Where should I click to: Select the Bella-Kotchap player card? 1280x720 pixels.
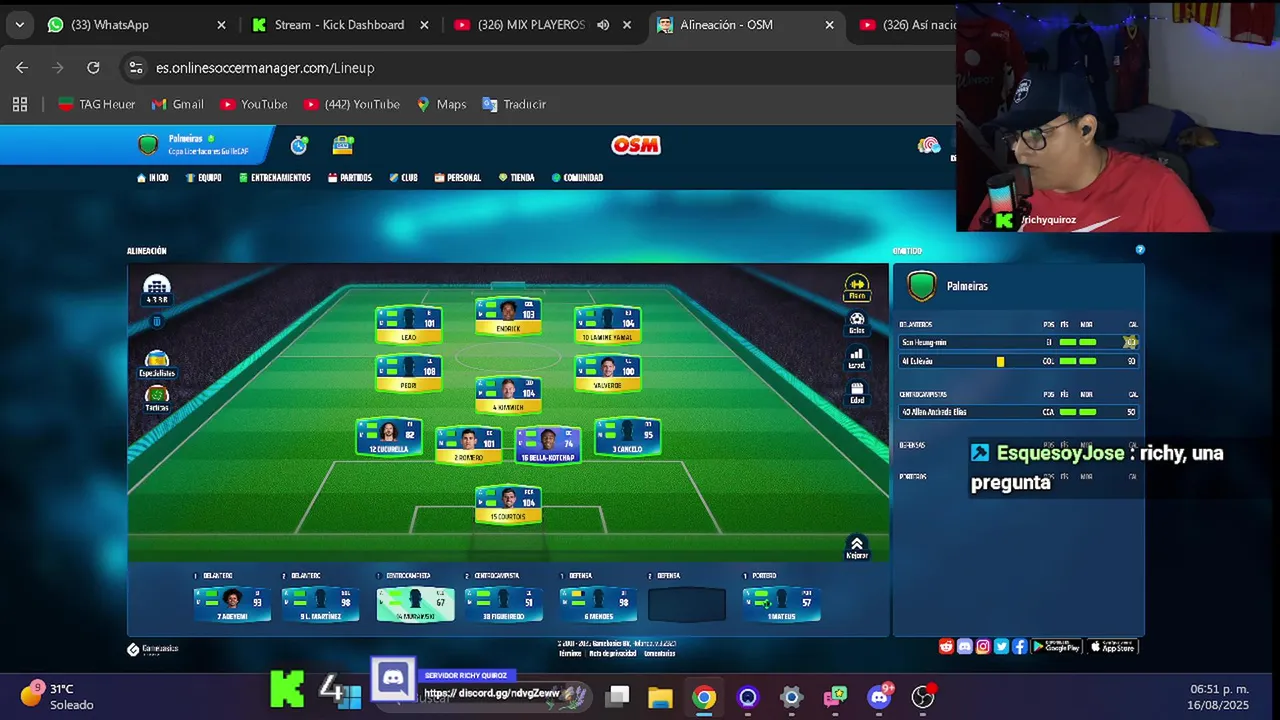548,446
